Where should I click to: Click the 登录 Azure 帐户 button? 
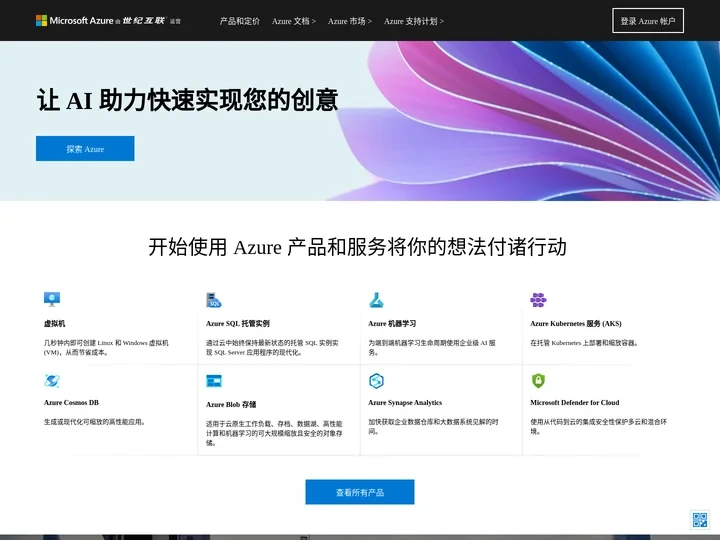pyautogui.click(x=648, y=21)
